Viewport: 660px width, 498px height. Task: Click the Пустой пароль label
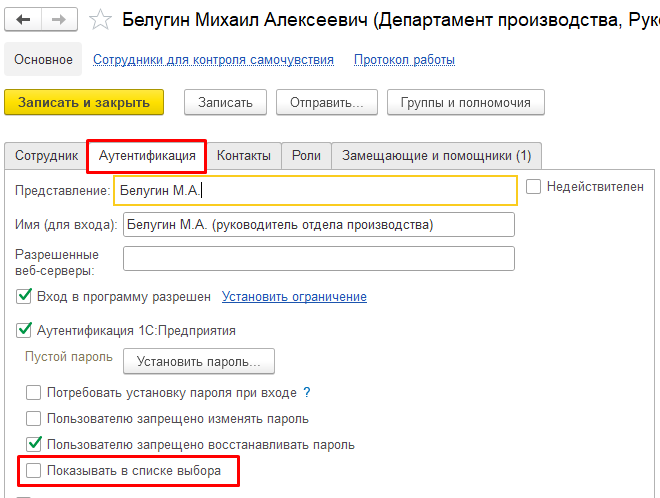click(x=69, y=357)
